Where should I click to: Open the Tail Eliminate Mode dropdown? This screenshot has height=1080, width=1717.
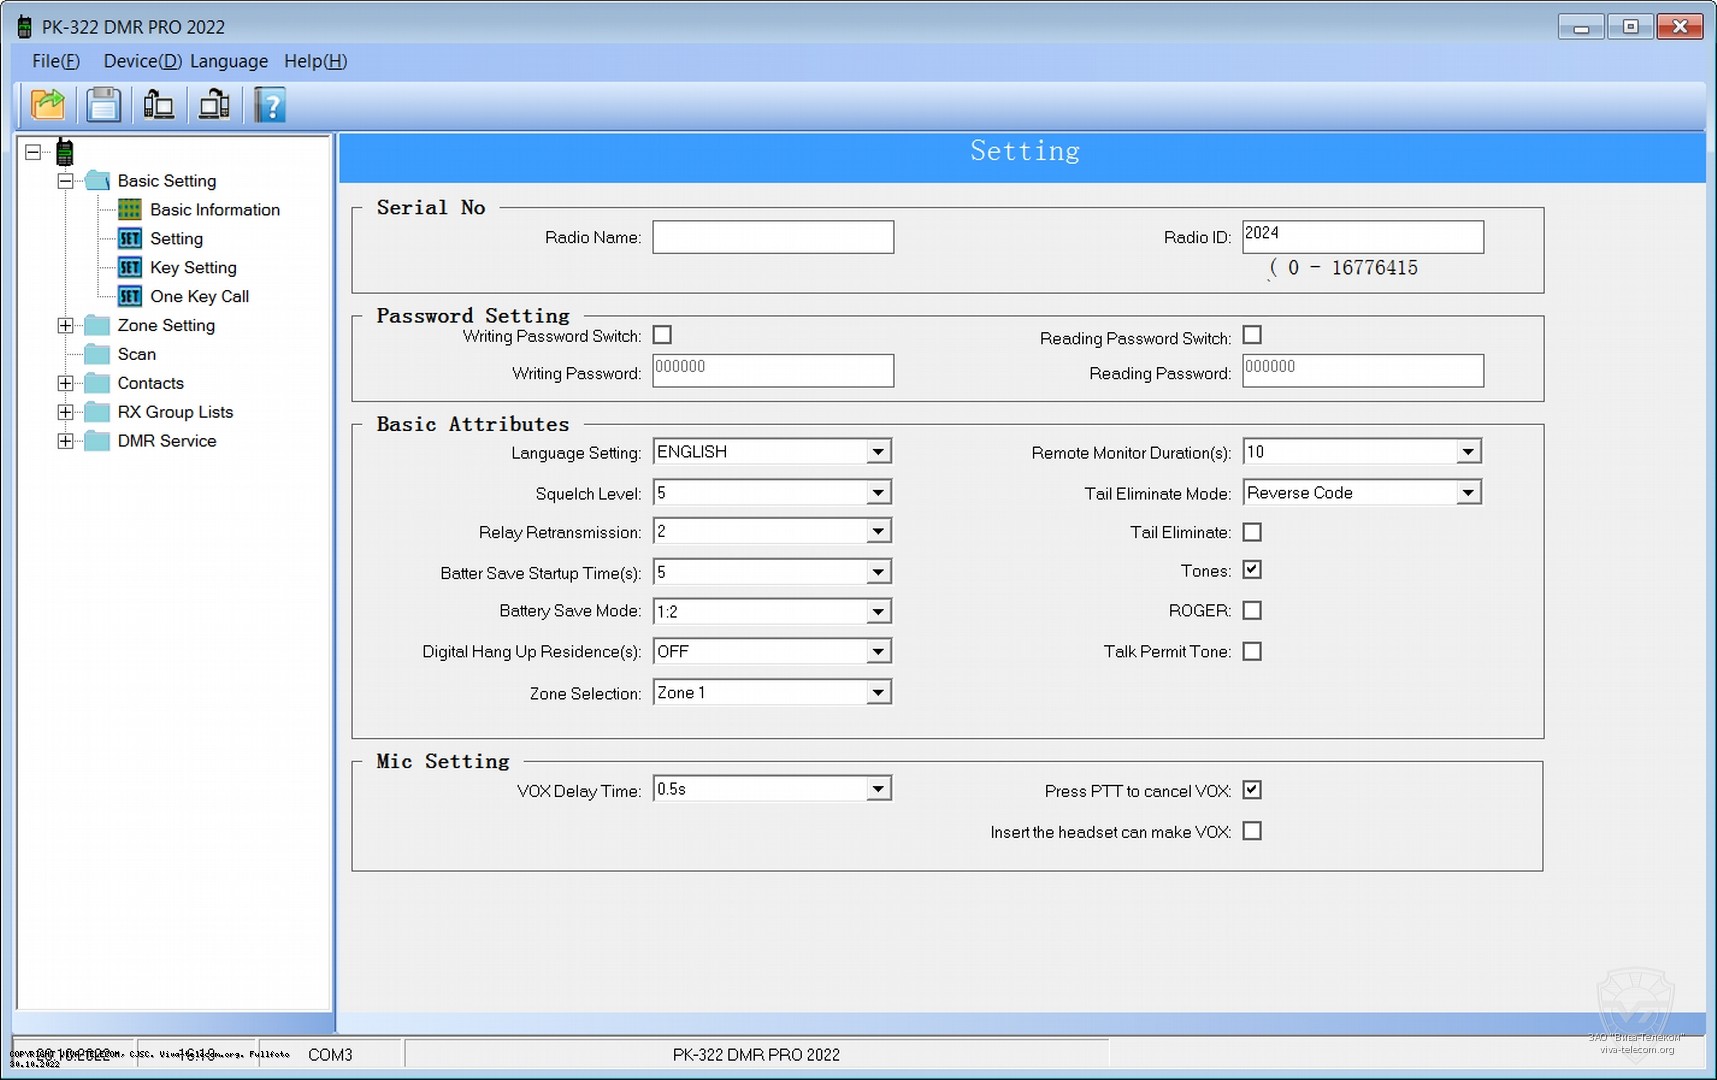coord(1467,493)
